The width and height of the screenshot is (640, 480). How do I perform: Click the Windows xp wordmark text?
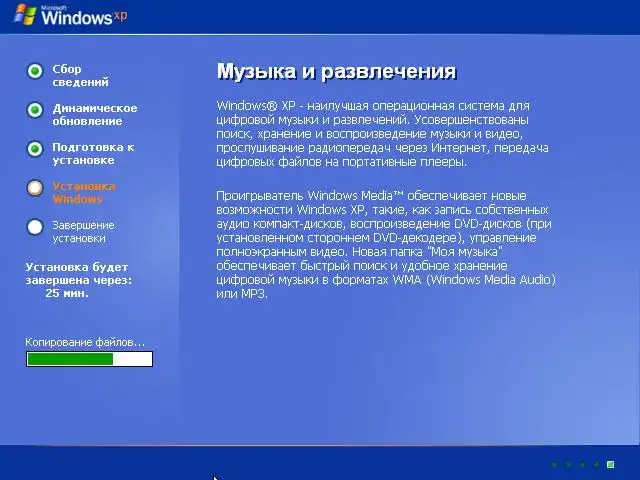click(x=84, y=17)
